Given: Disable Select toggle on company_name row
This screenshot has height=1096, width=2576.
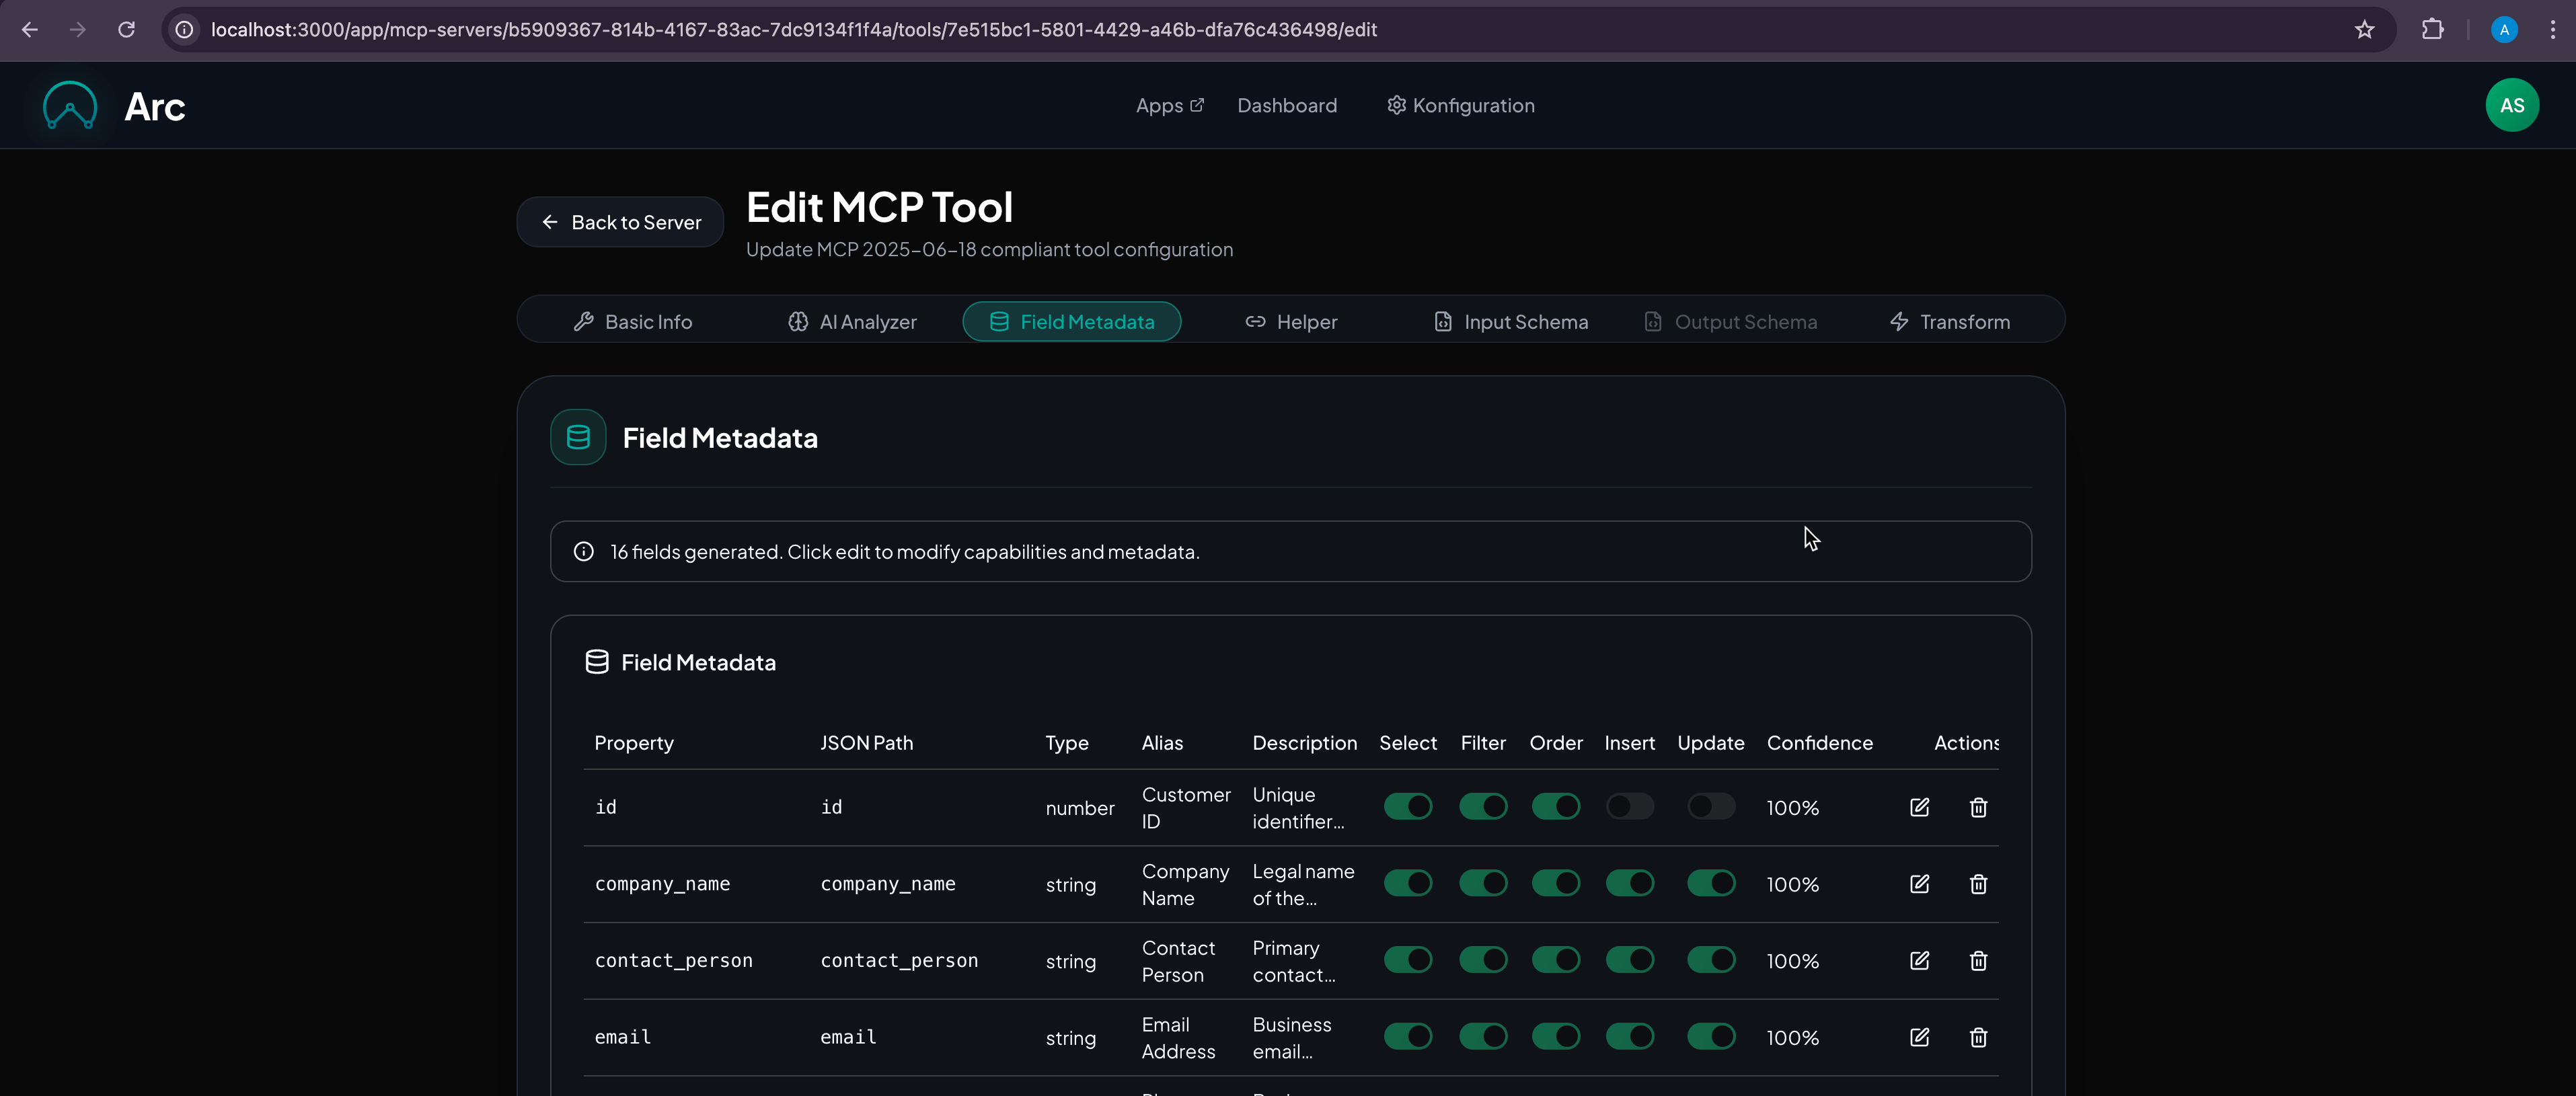Looking at the screenshot, I should click(1408, 883).
